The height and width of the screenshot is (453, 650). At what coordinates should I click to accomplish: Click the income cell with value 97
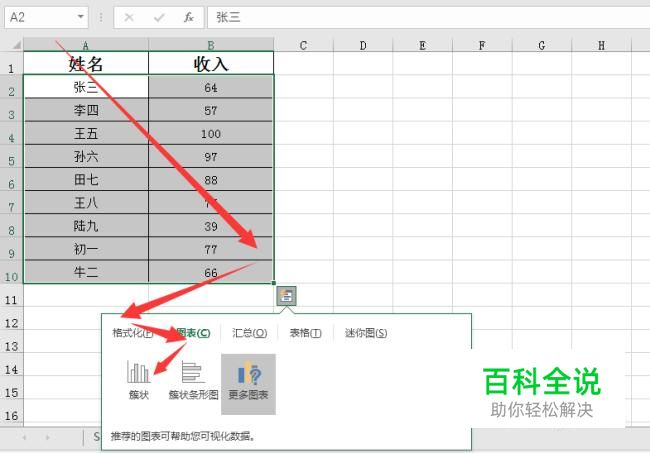tap(211, 156)
